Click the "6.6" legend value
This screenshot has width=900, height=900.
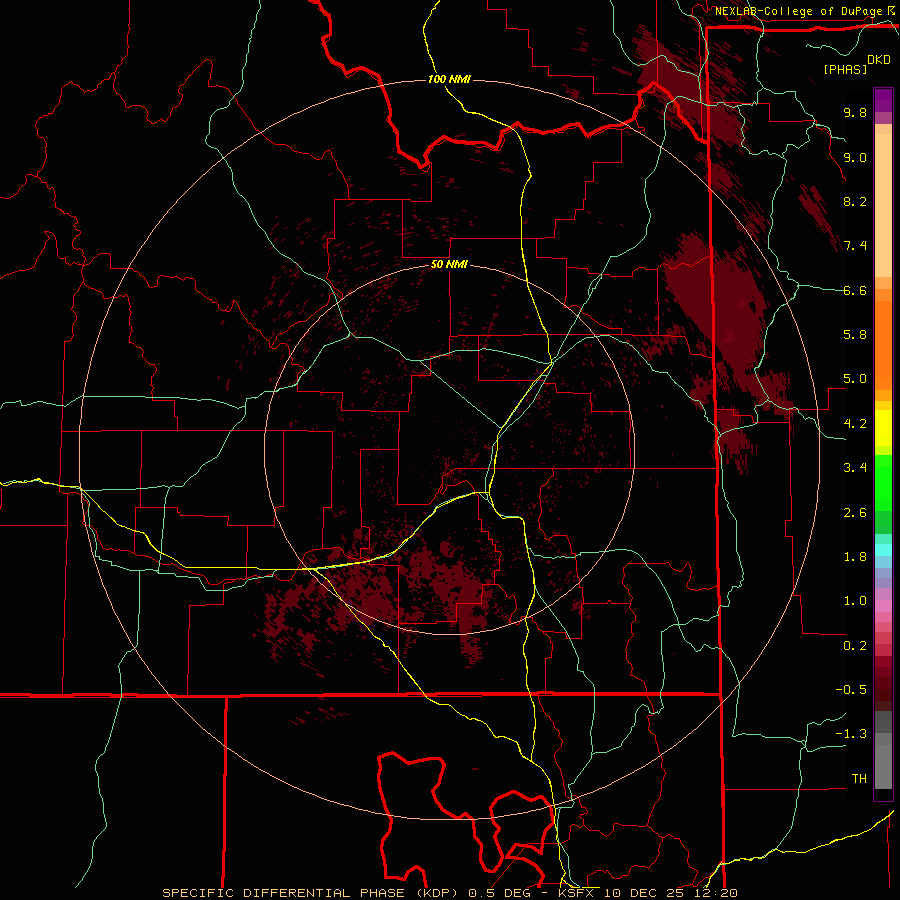[x=855, y=290]
